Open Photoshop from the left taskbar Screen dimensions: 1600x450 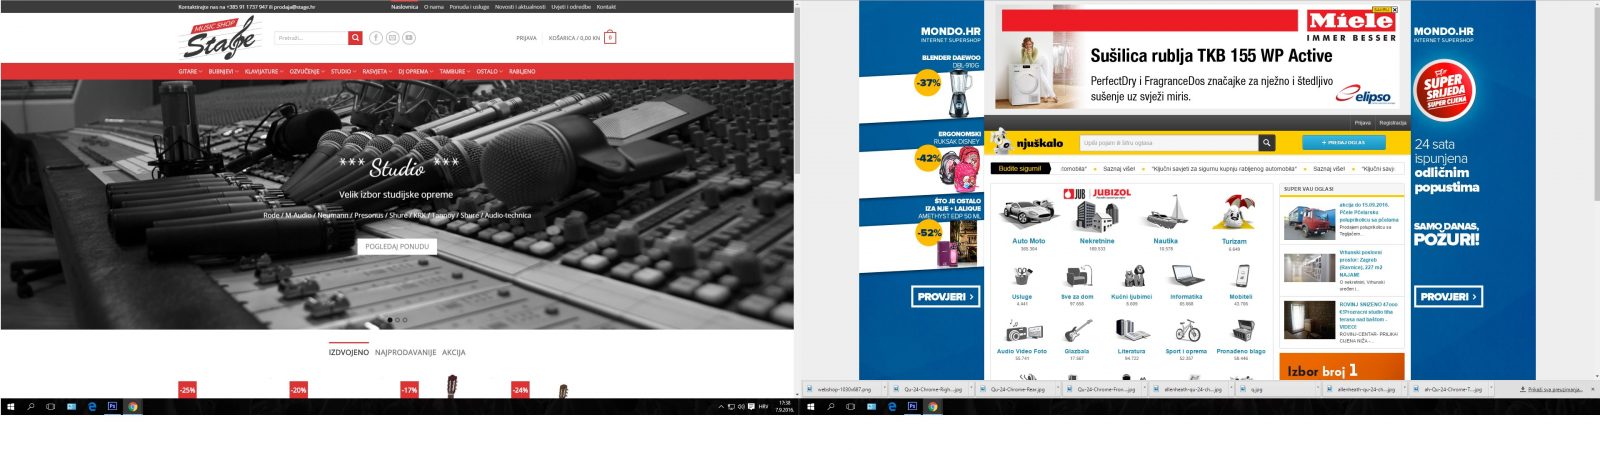[112, 407]
